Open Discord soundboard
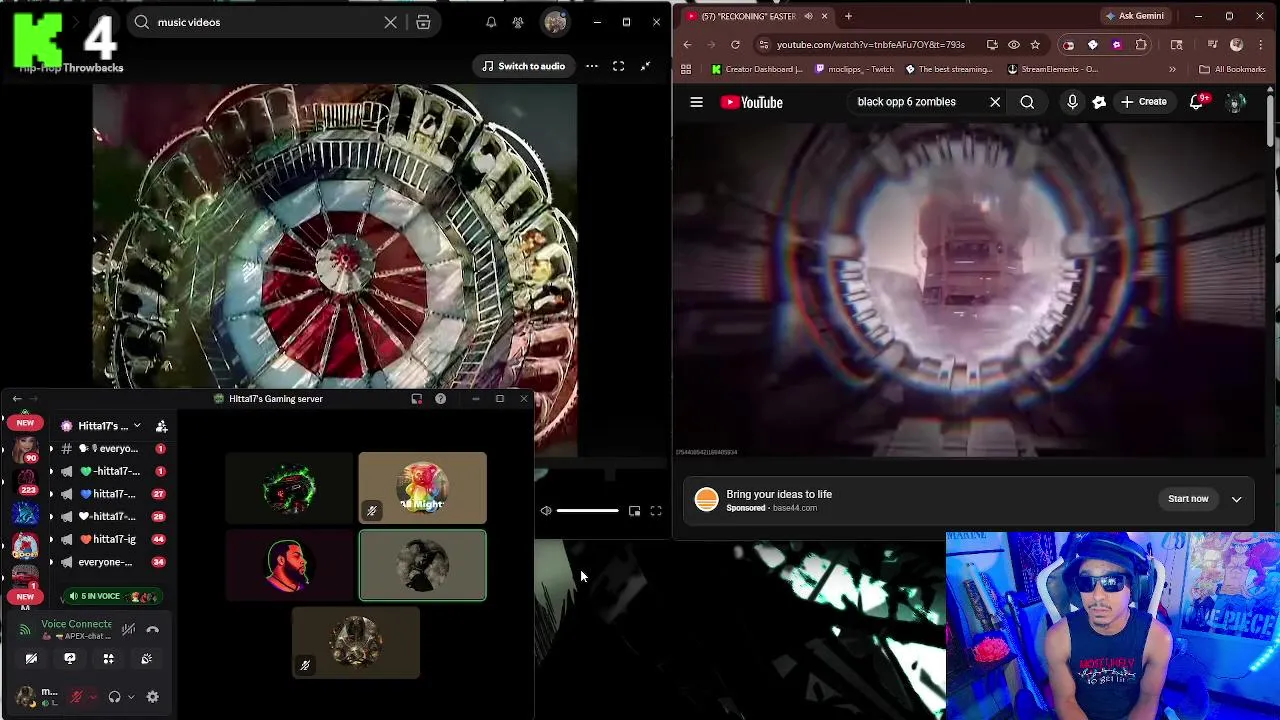This screenshot has width=1280, height=720. pos(147,659)
